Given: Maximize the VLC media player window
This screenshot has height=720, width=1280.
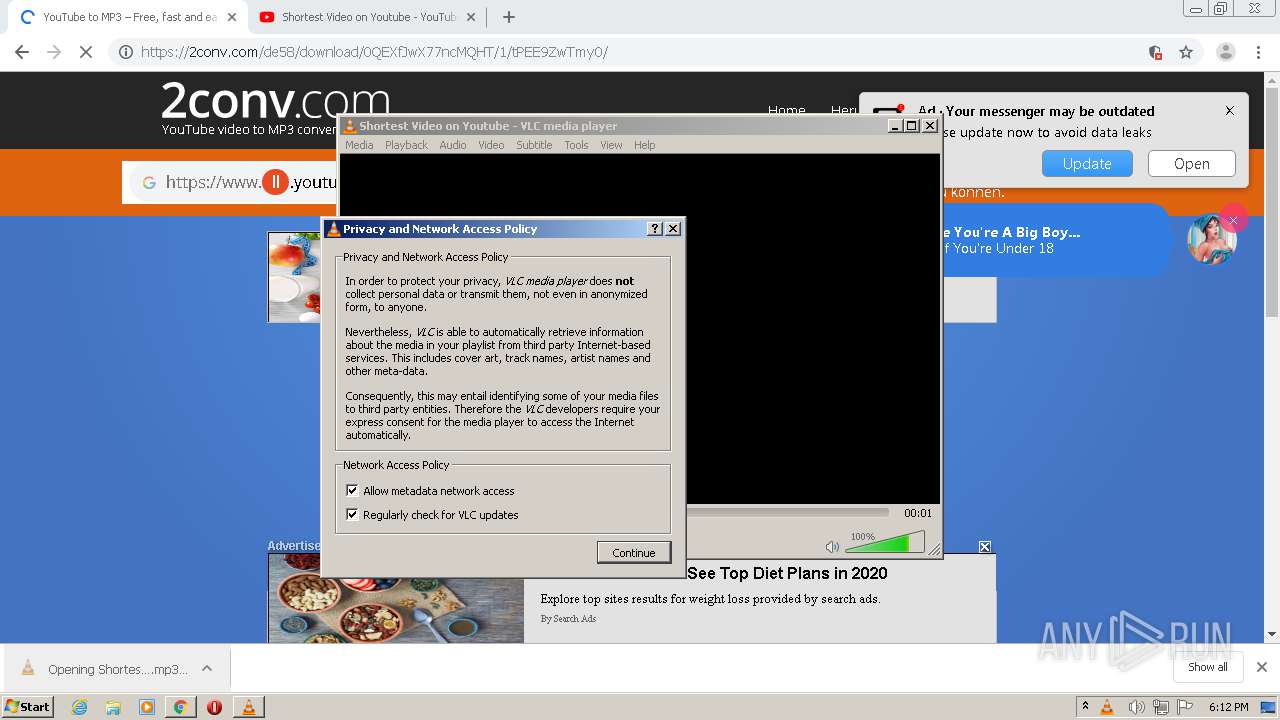Looking at the screenshot, I should tap(911, 126).
